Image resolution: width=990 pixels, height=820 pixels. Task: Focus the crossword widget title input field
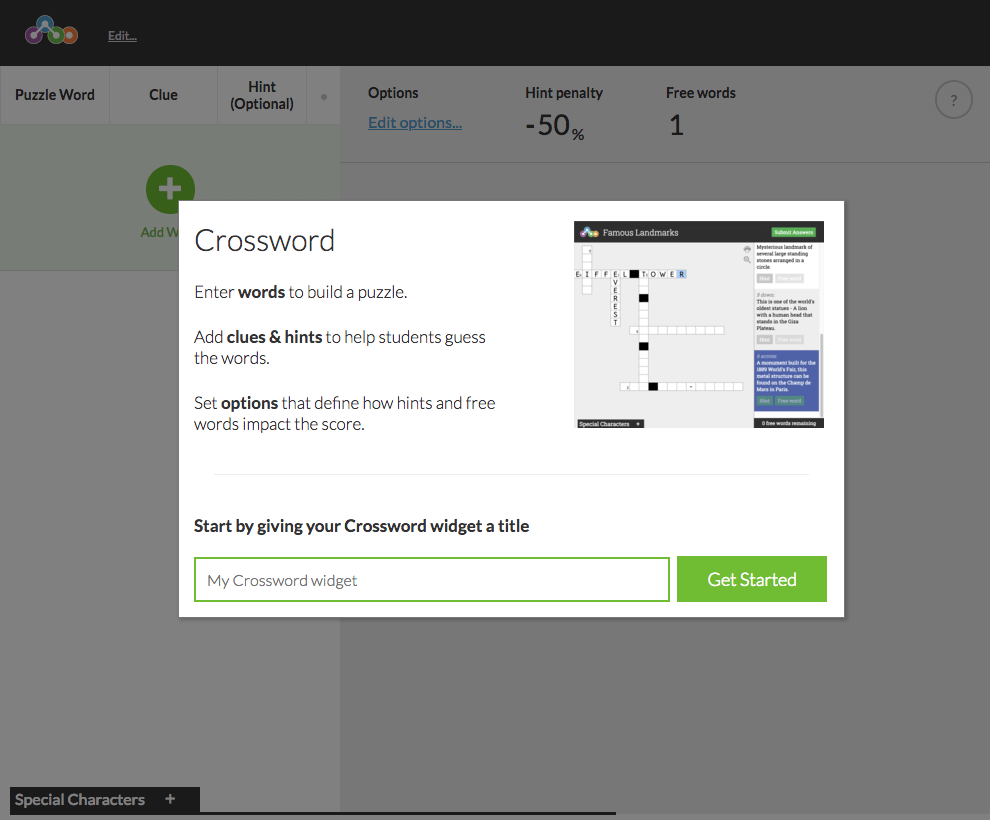click(431, 579)
